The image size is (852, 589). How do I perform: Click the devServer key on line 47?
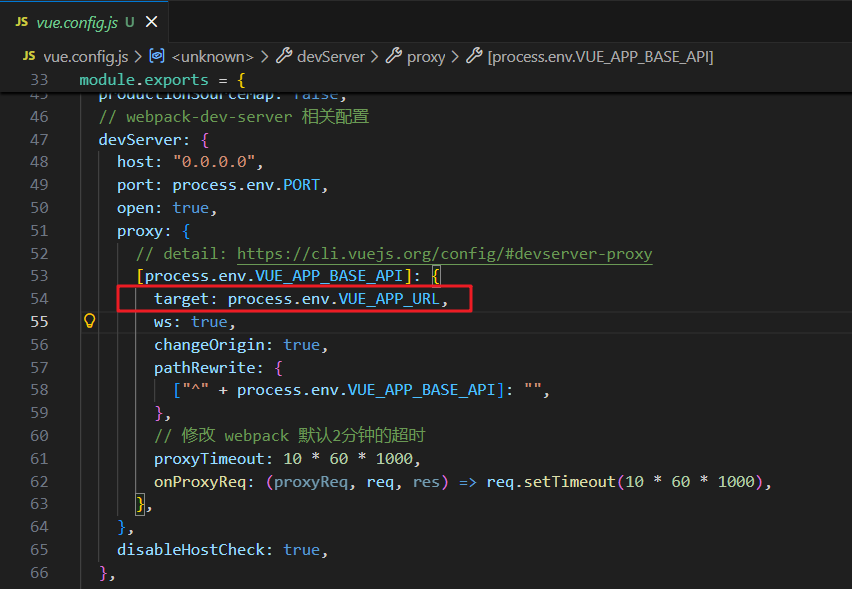140,140
